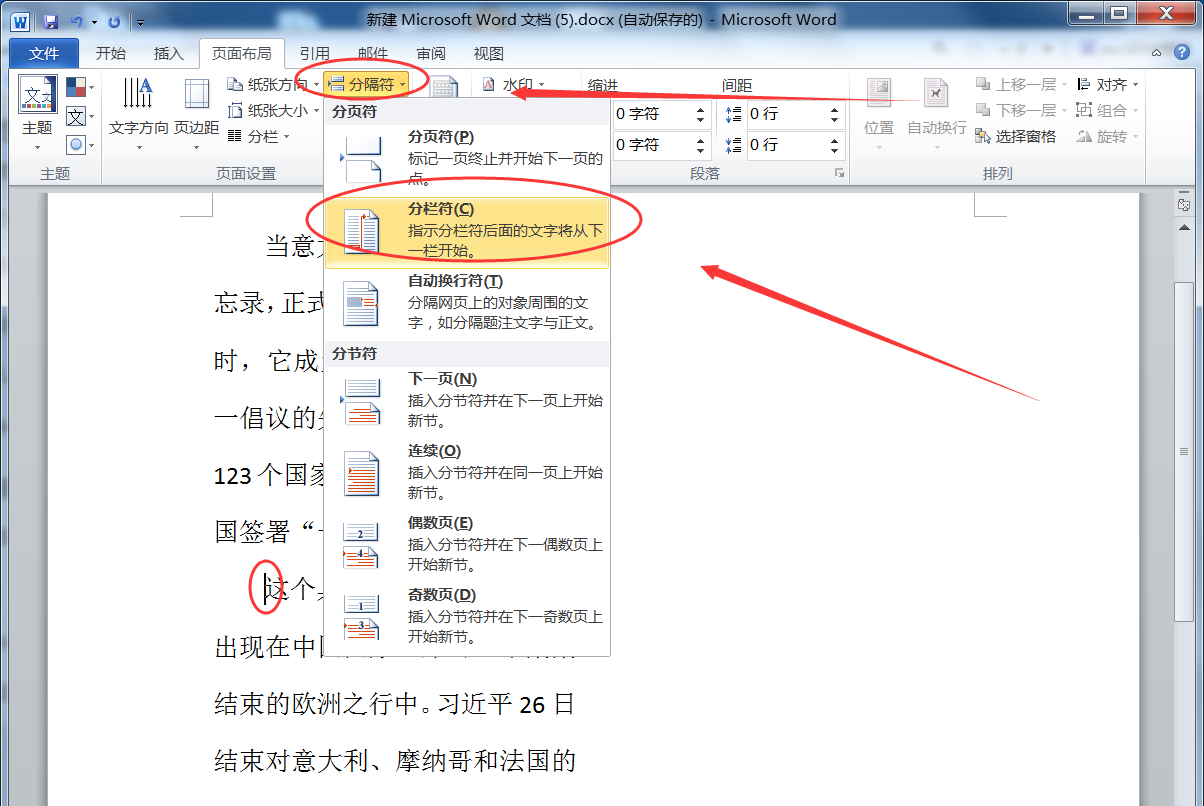Open the 组合 group dropdown
Screen dimensions: 1204x806
[x=1108, y=111]
